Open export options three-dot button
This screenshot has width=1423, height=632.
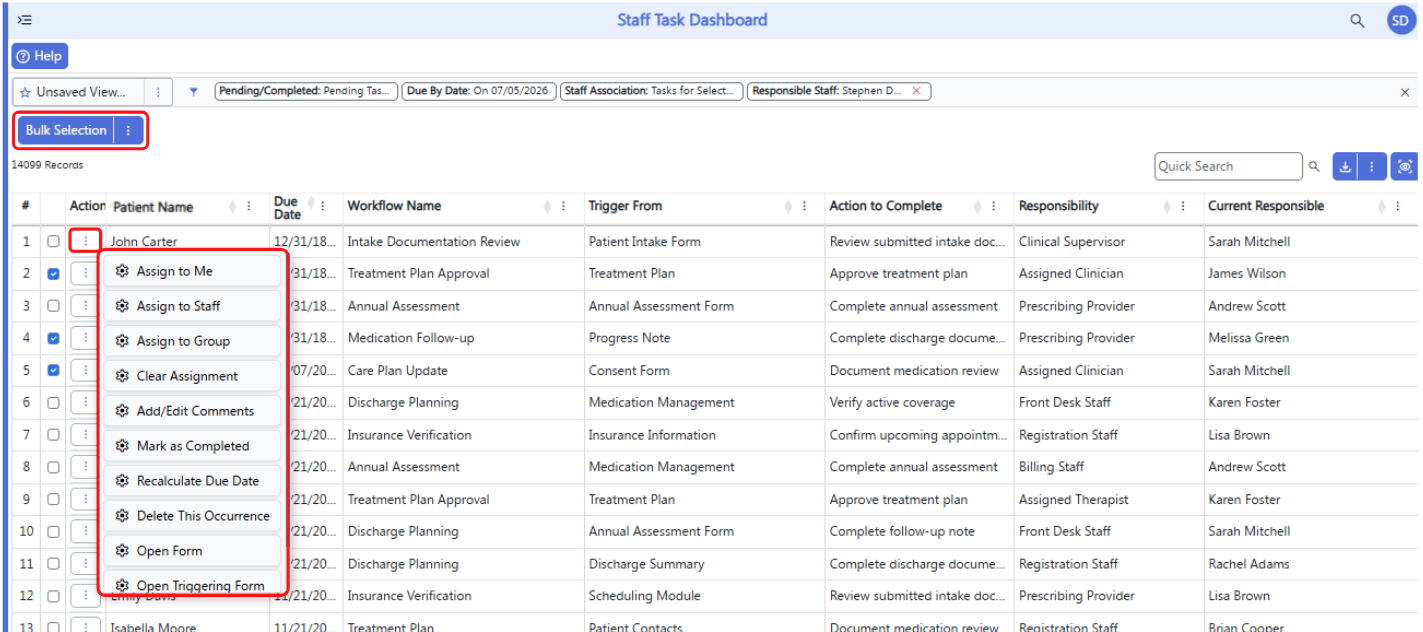click(1372, 167)
